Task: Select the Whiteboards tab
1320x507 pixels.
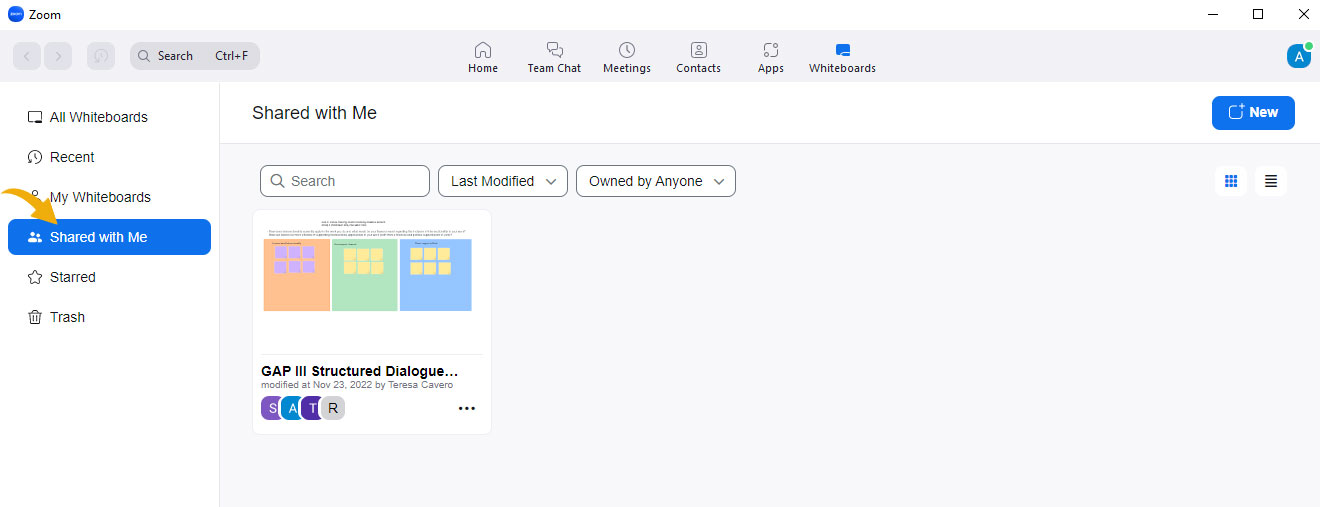Action: point(842,58)
